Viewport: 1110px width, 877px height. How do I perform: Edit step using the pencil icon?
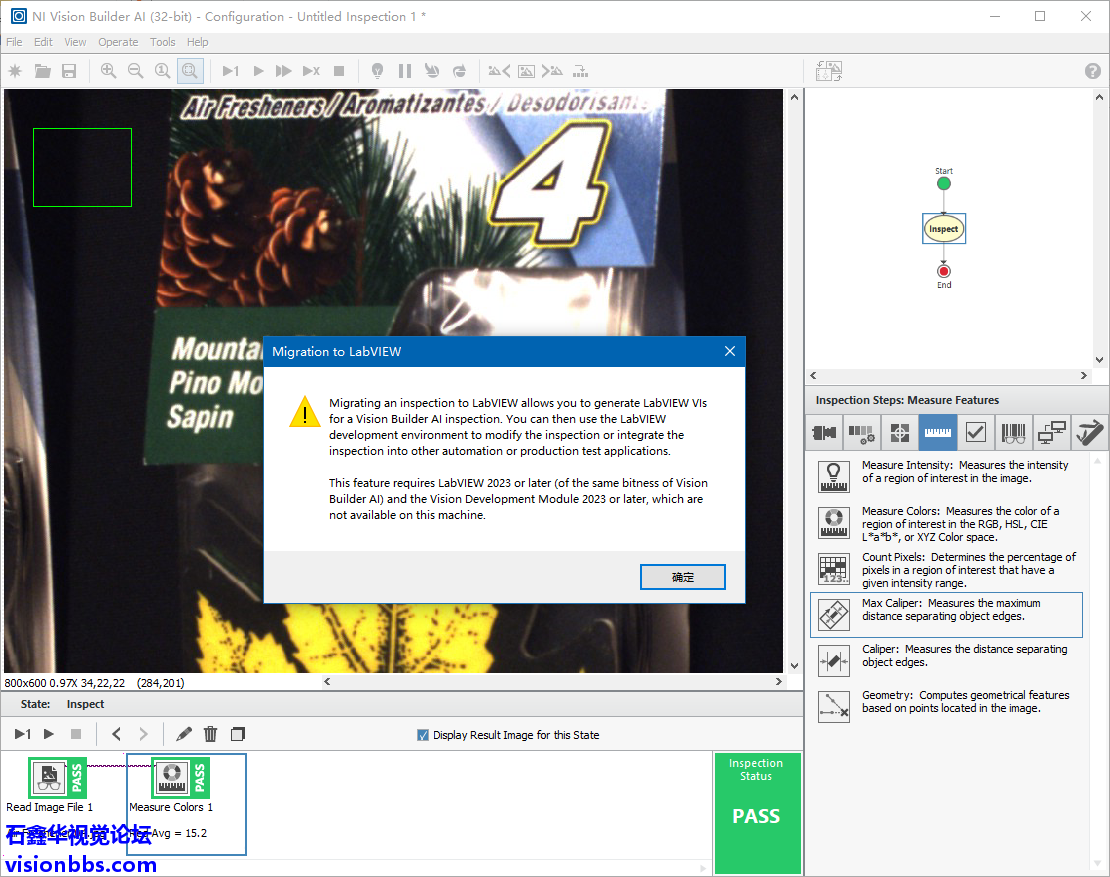(184, 734)
